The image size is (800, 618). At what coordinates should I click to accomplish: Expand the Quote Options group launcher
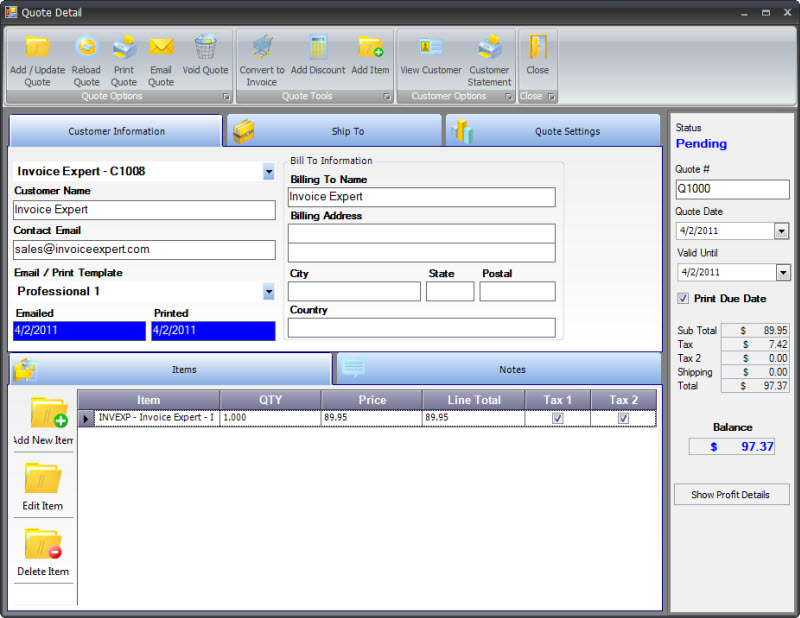pyautogui.click(x=227, y=96)
